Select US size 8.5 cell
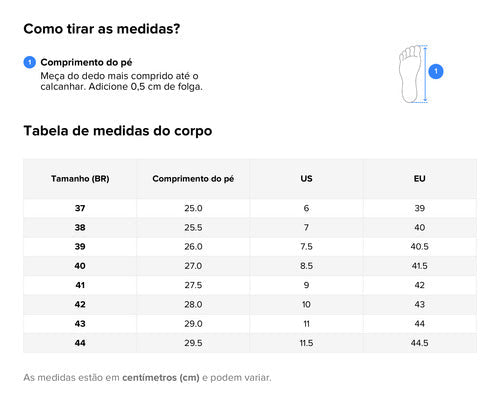Viewport: 500px width, 406px height. click(306, 266)
